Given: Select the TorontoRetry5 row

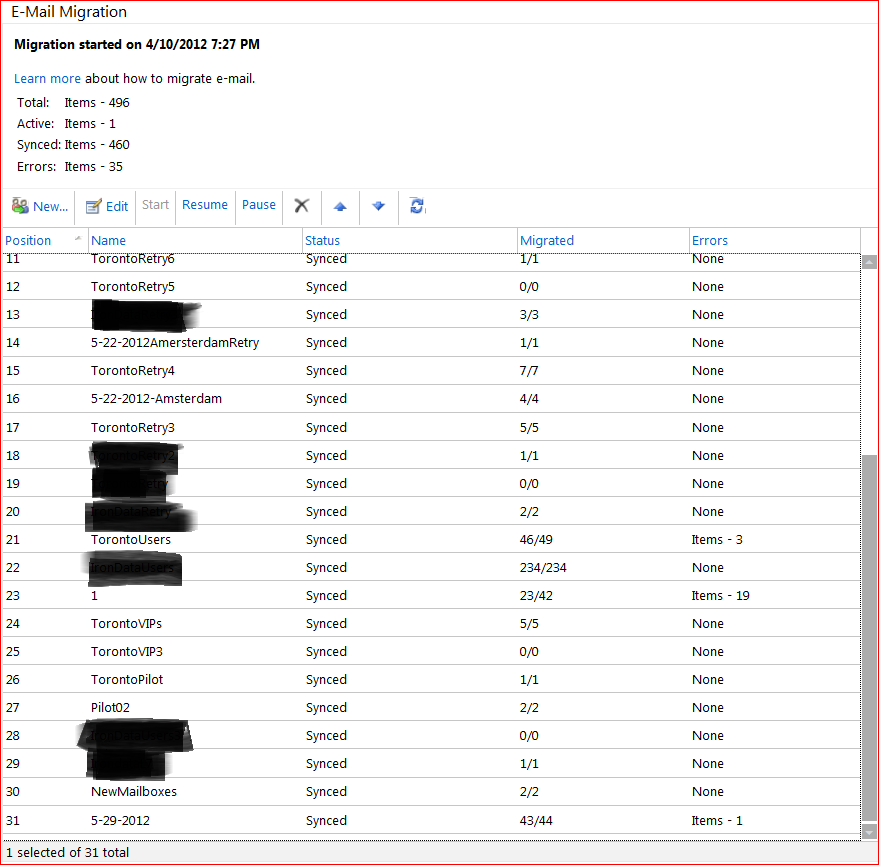Looking at the screenshot, I should coord(431,286).
